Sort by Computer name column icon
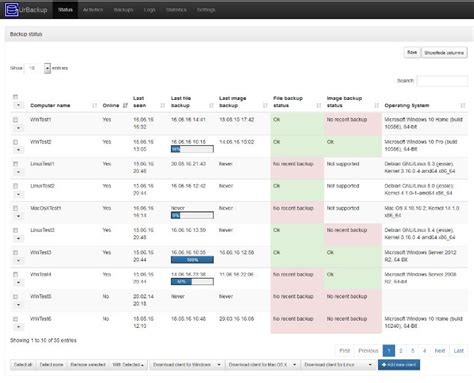Viewport: 474px width, 383px height. (94, 105)
